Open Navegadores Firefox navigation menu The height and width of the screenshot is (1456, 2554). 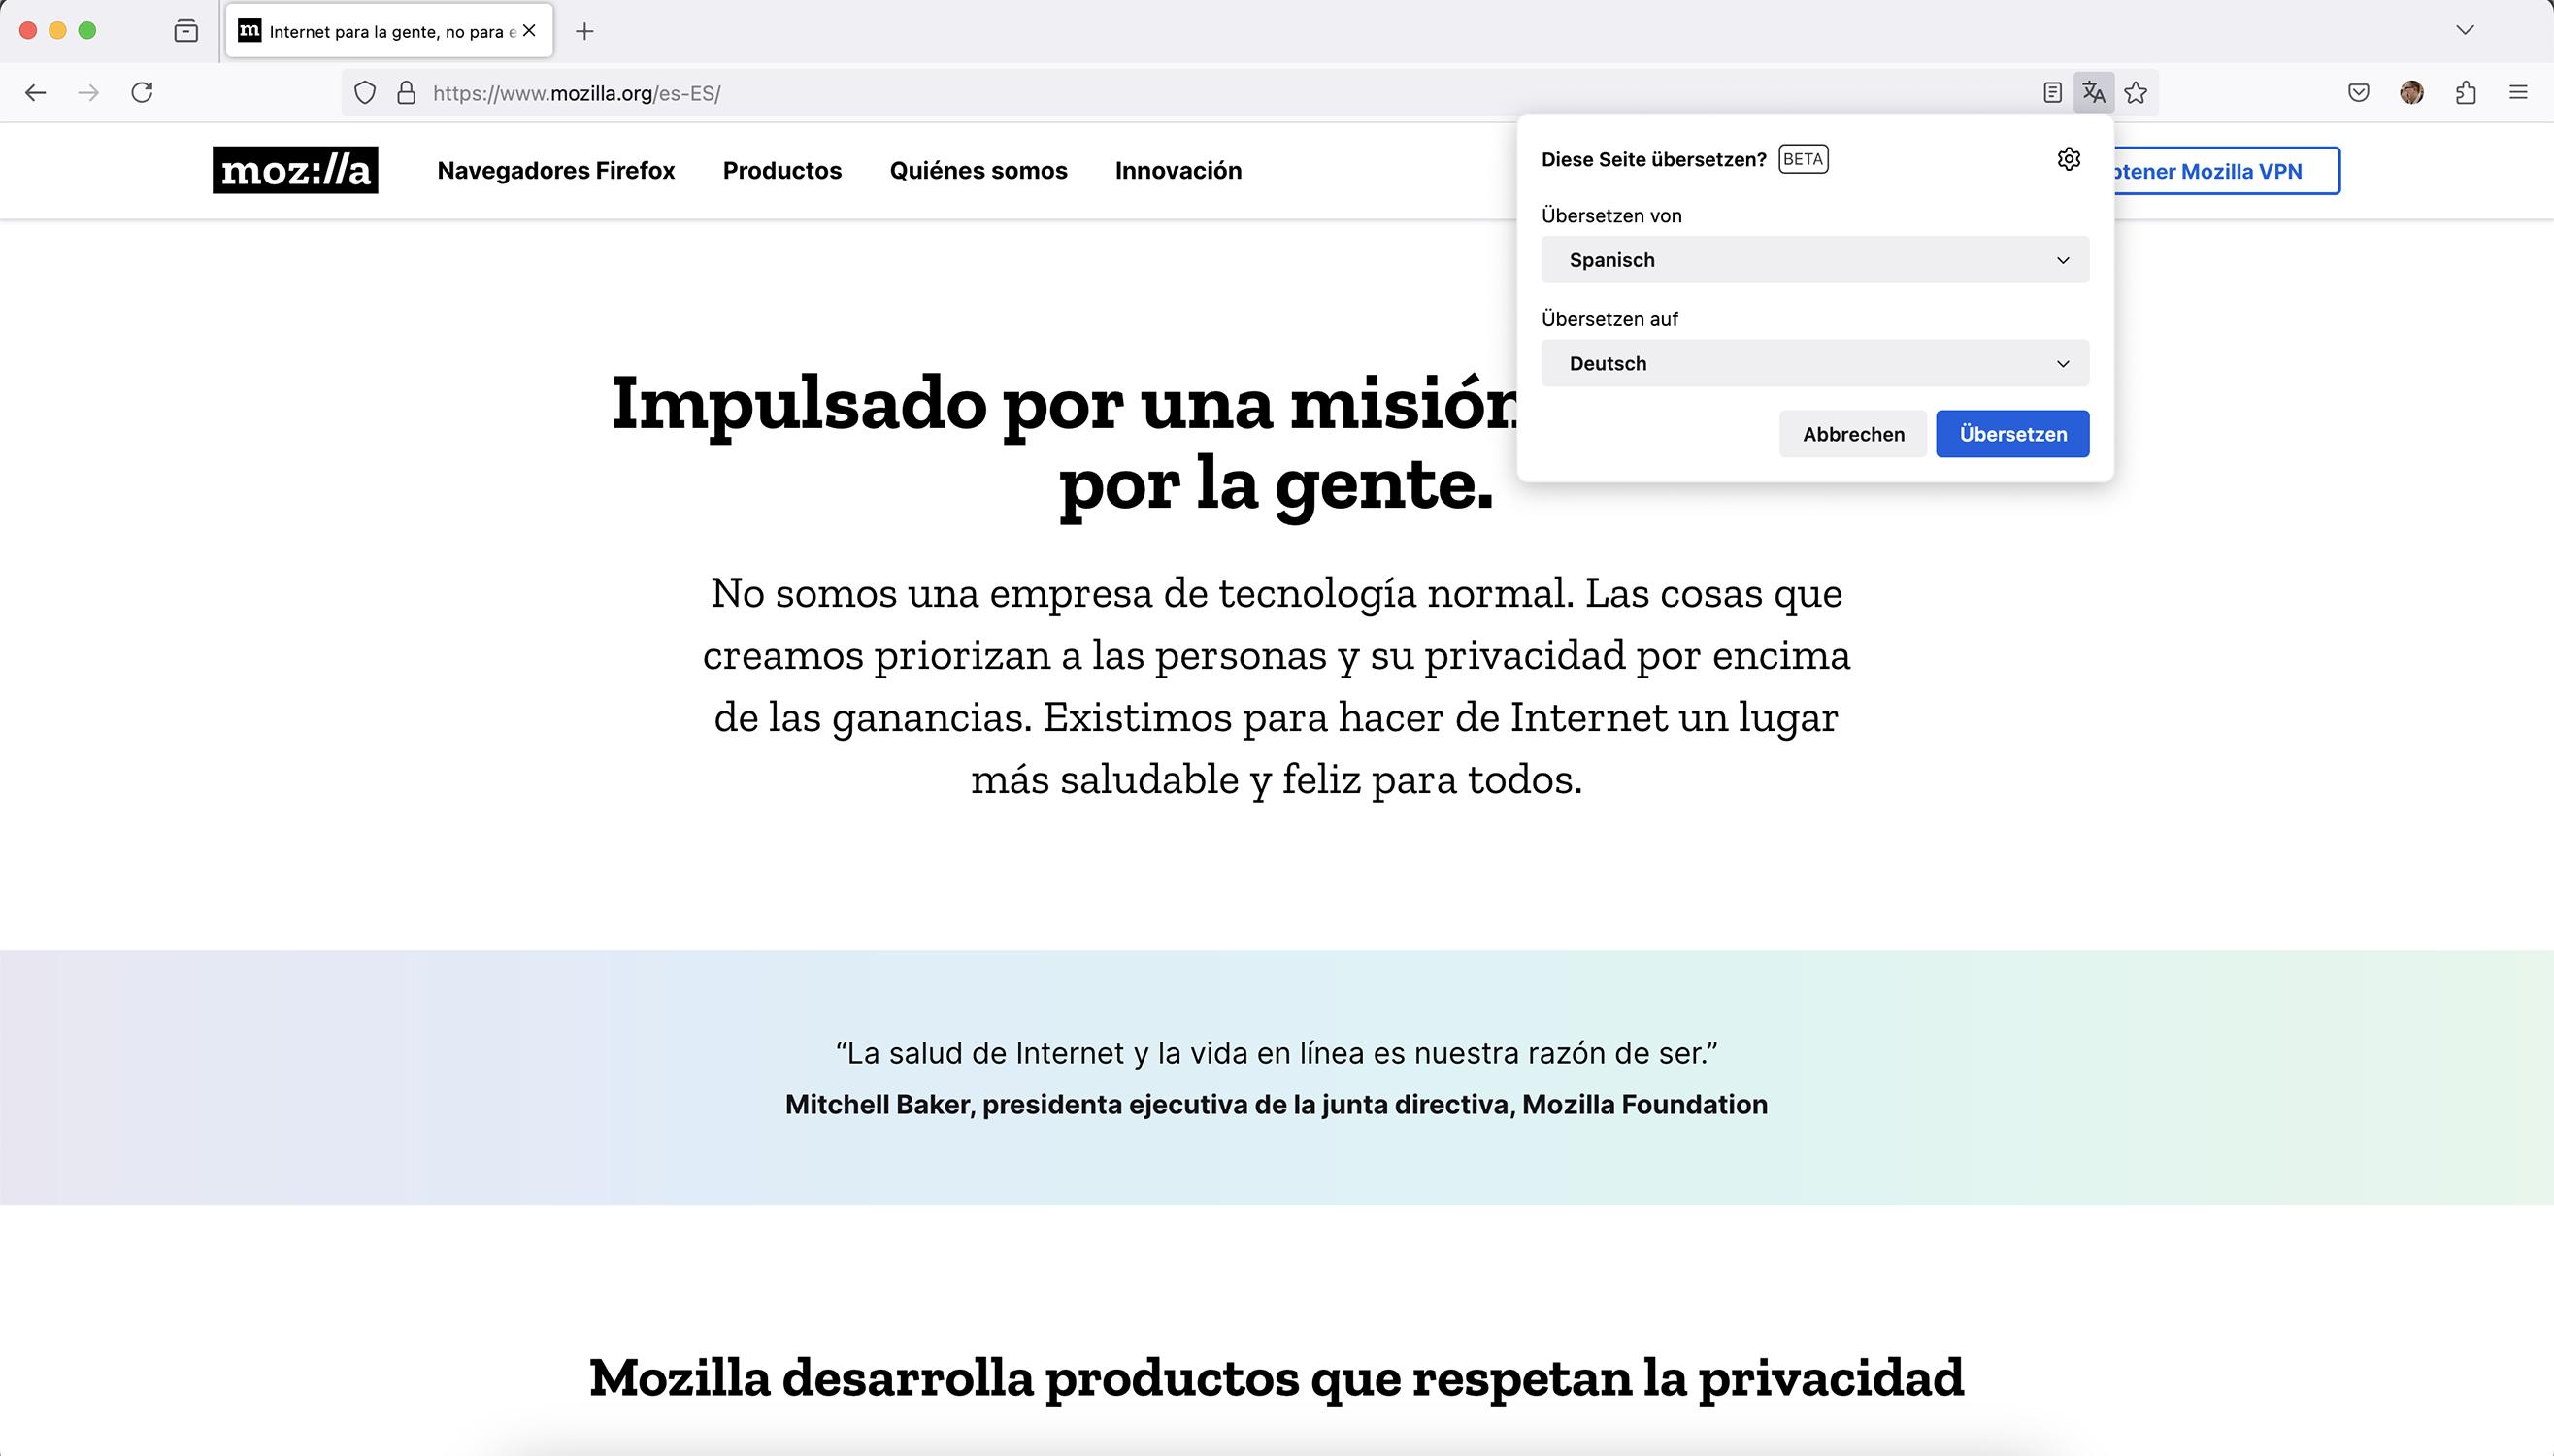click(556, 171)
